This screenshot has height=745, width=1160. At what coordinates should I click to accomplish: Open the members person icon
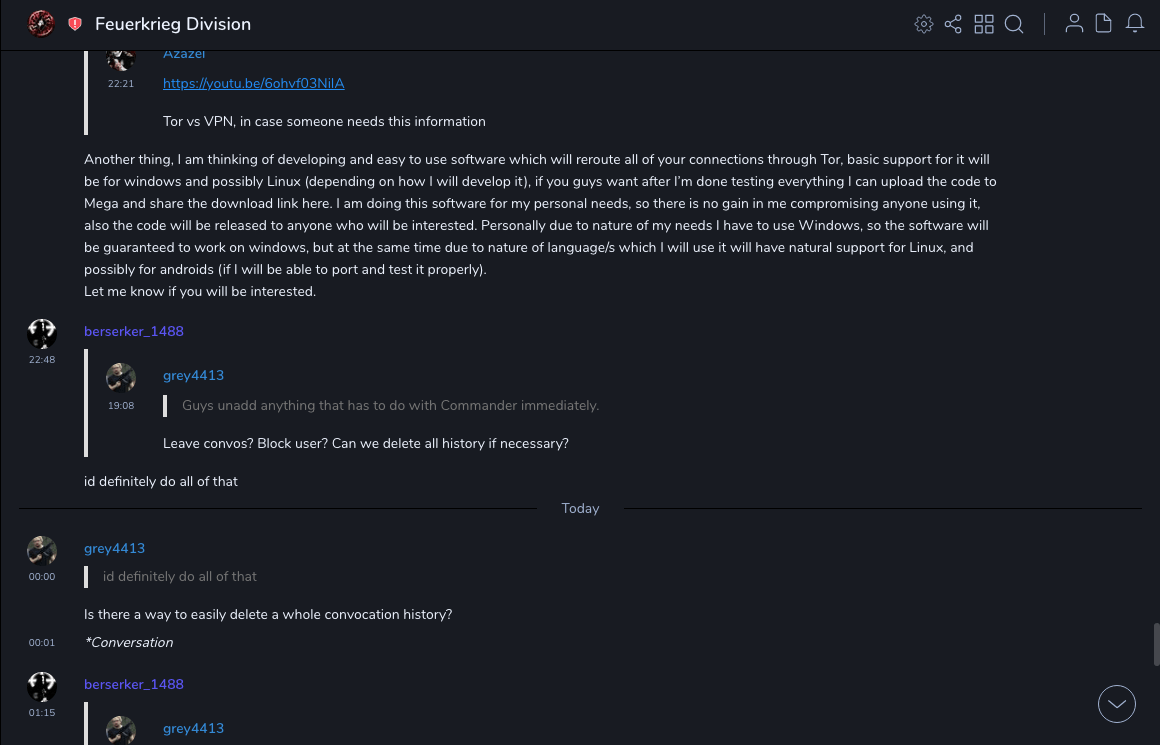1074,24
